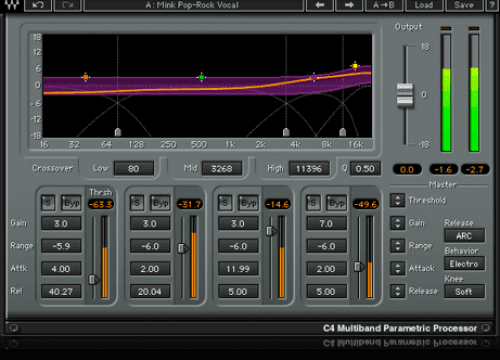
Task: Bypass band 3 with its Byp button
Action: click(249, 203)
